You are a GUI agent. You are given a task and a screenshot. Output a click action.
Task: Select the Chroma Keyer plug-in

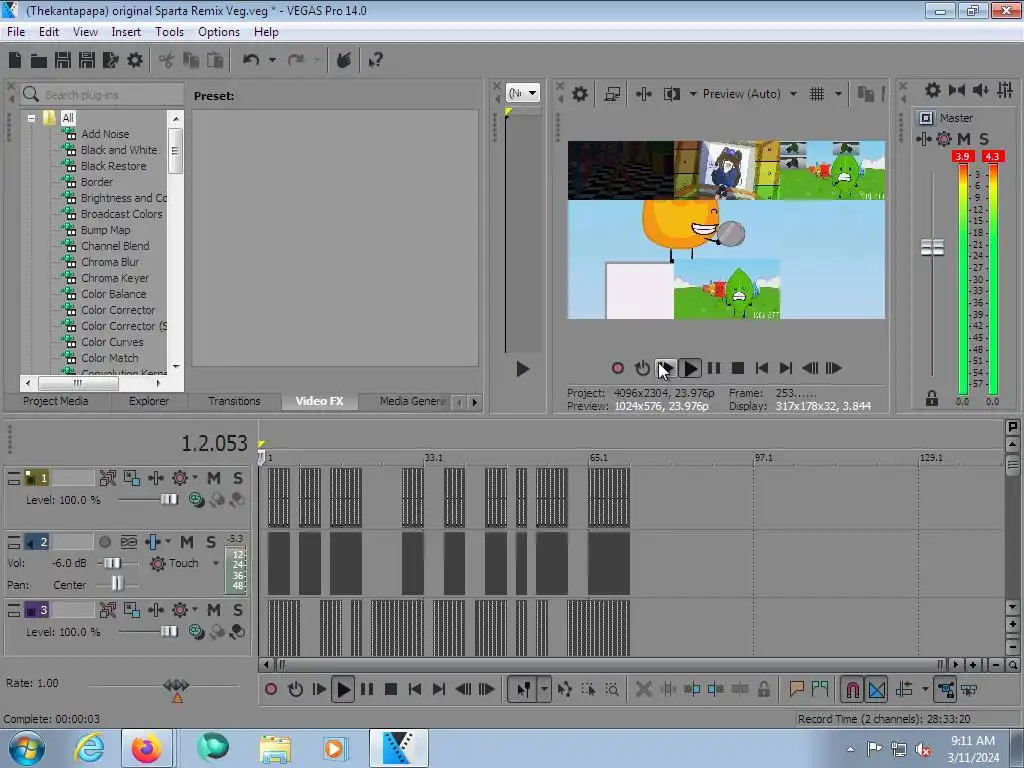115,278
